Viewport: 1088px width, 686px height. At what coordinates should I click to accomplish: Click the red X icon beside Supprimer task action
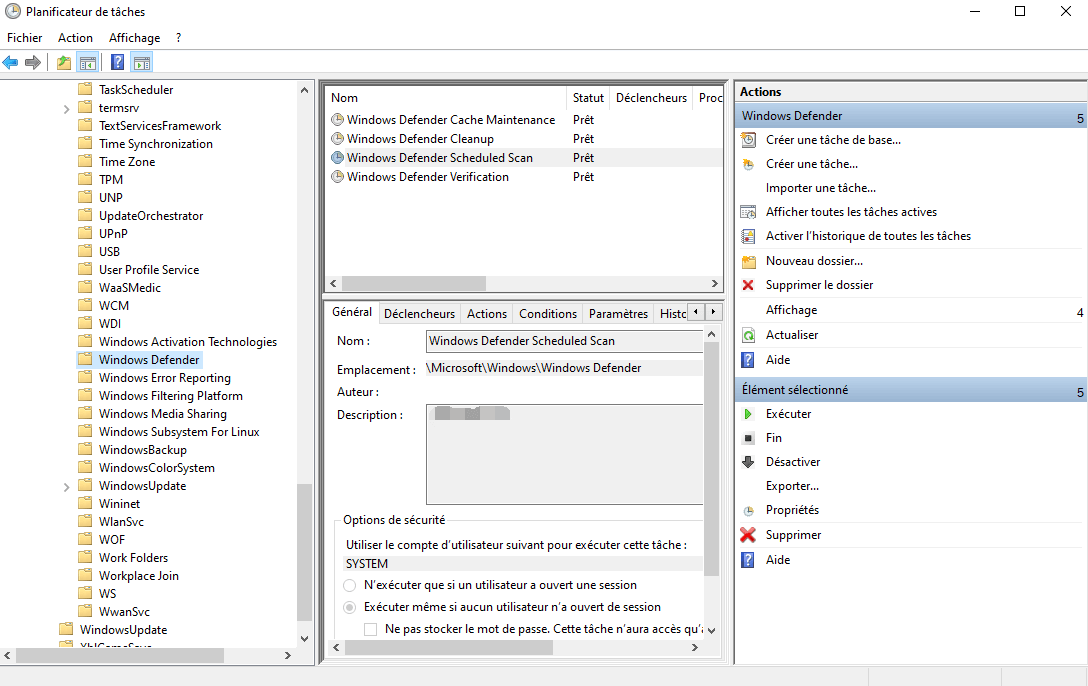click(748, 535)
